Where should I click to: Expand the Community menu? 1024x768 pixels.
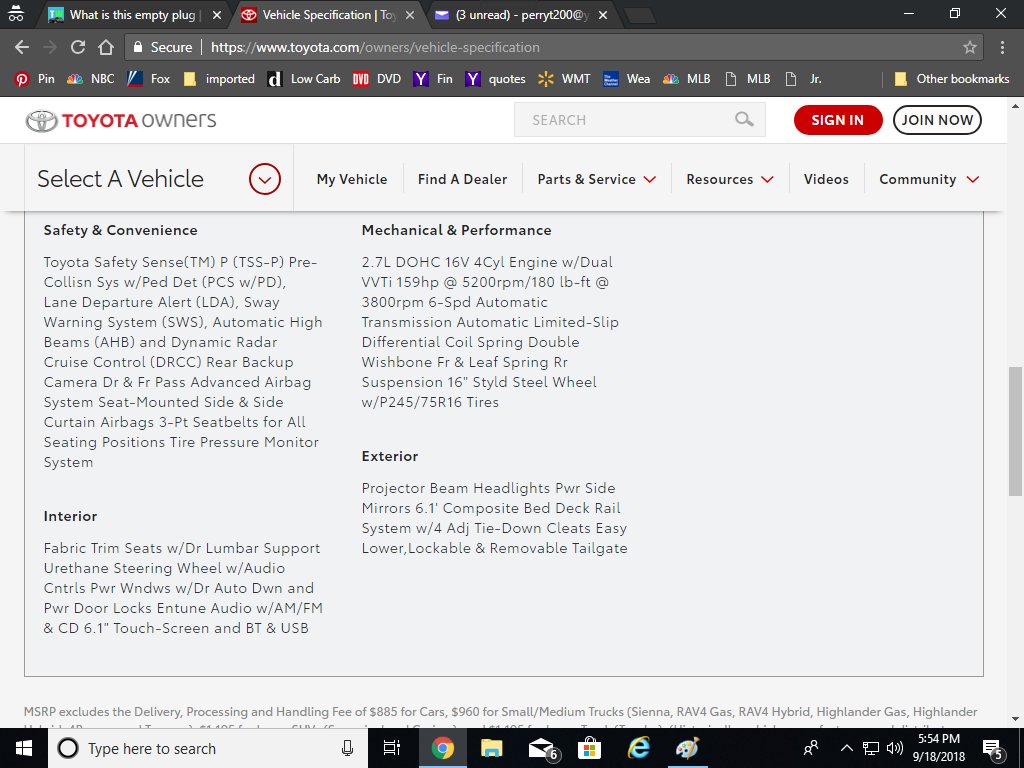click(x=929, y=179)
